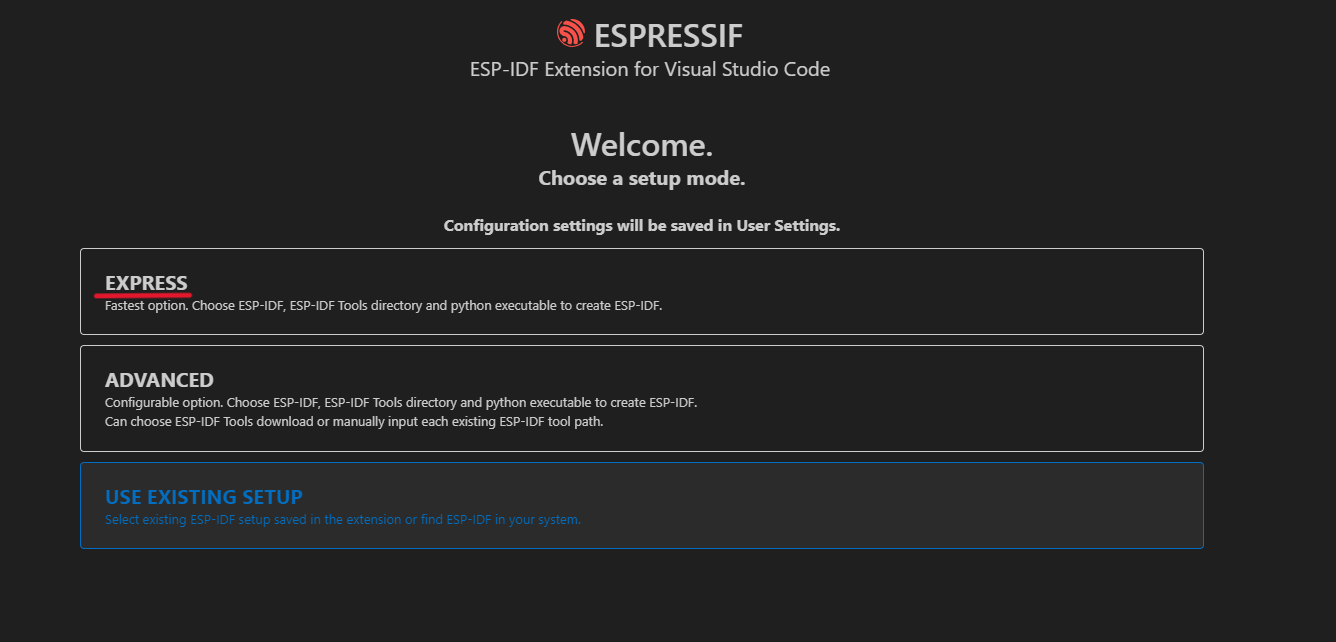The image size is (1336, 642).
Task: Click inside the EXPRESS card area
Action: point(641,291)
